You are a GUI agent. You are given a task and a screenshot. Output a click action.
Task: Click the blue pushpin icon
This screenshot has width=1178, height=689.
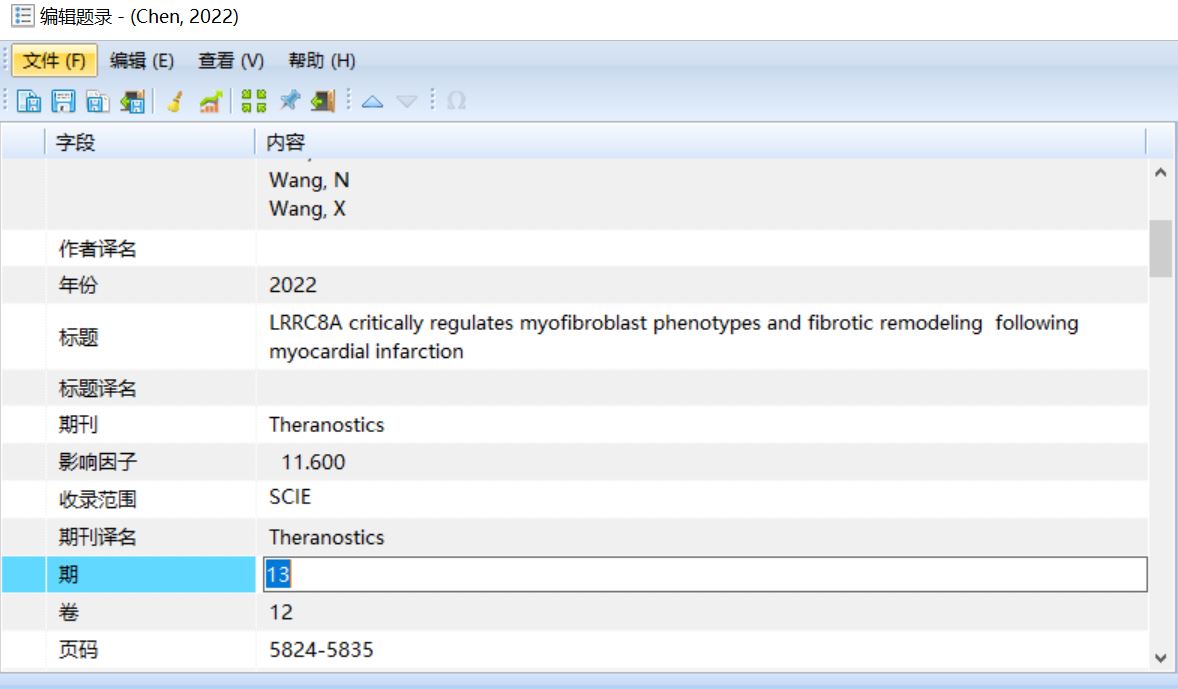[289, 101]
